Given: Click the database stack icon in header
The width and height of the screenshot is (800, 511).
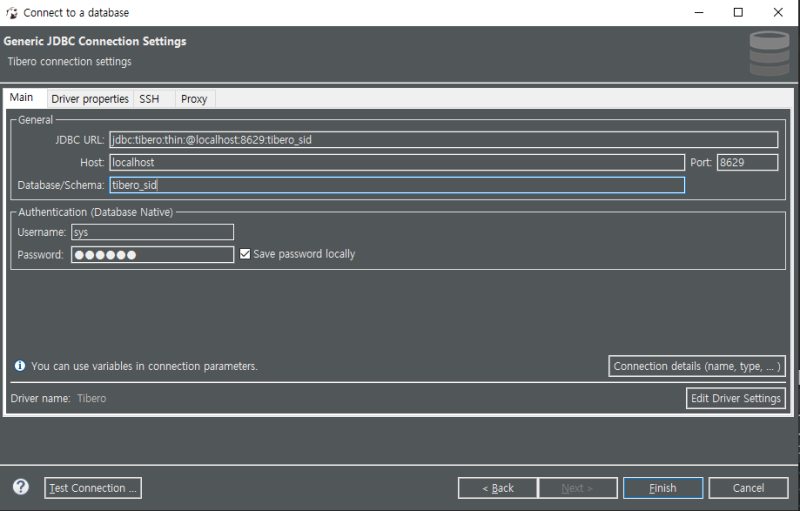Looking at the screenshot, I should click(x=769, y=53).
